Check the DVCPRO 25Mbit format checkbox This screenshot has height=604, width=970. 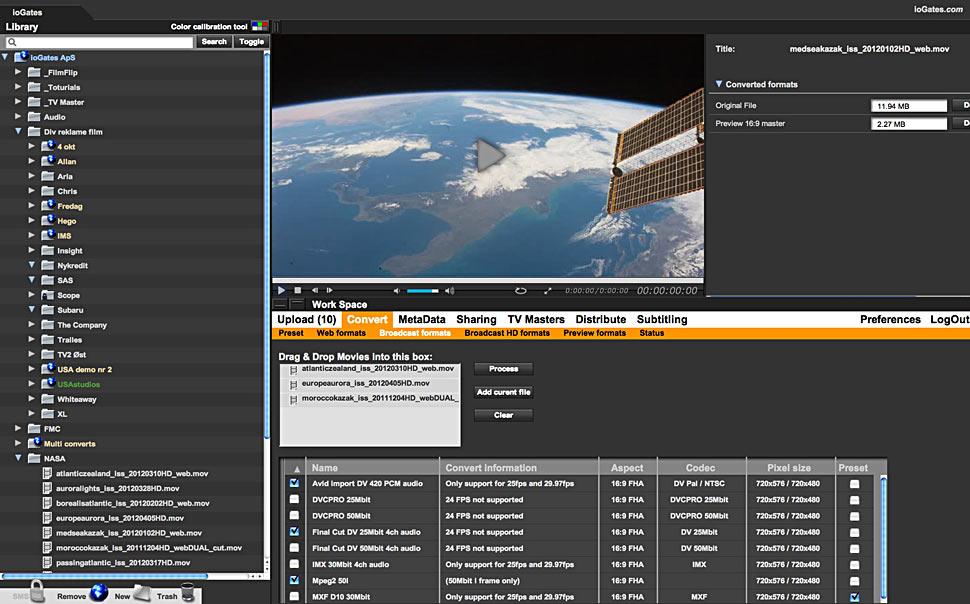point(294,500)
